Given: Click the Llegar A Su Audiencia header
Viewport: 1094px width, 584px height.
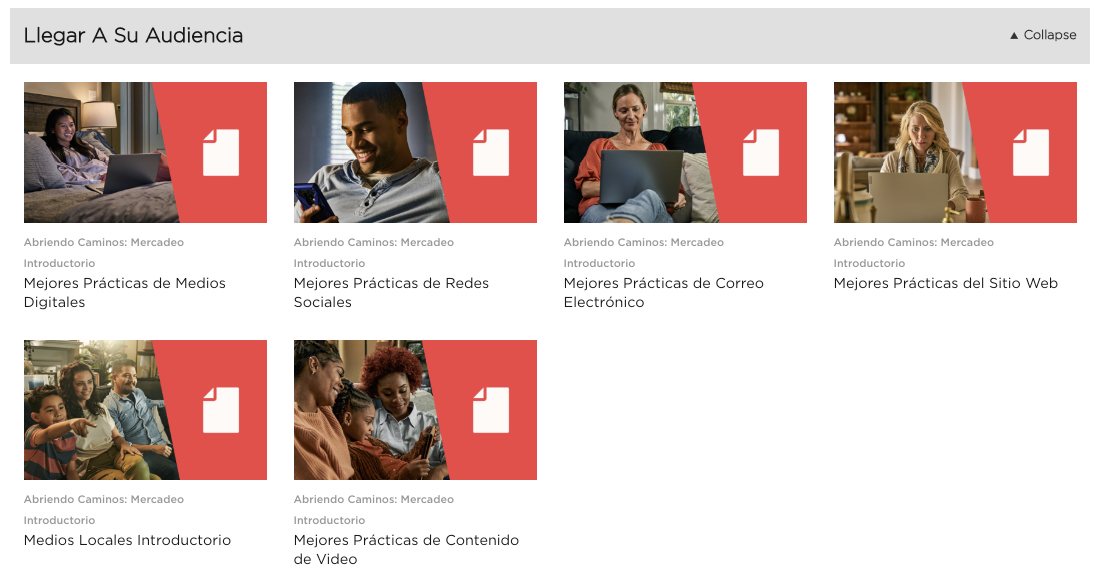Looking at the screenshot, I should click(x=134, y=35).
